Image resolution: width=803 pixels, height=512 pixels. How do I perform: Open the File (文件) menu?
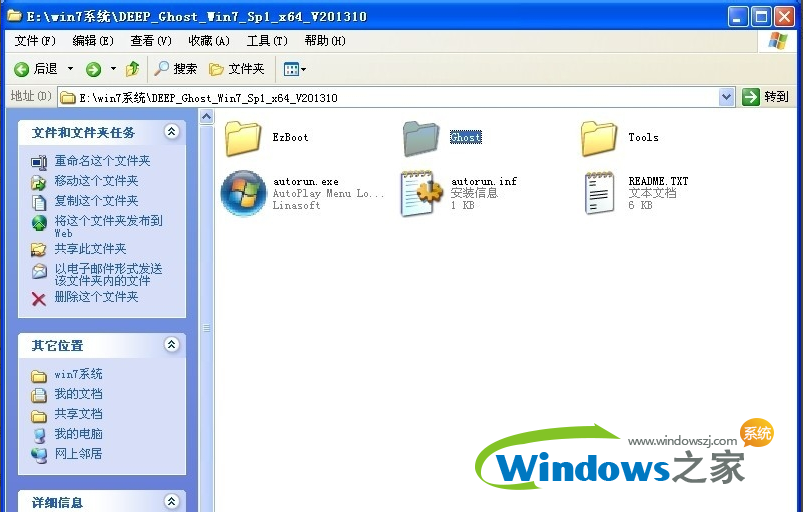pyautogui.click(x=35, y=40)
